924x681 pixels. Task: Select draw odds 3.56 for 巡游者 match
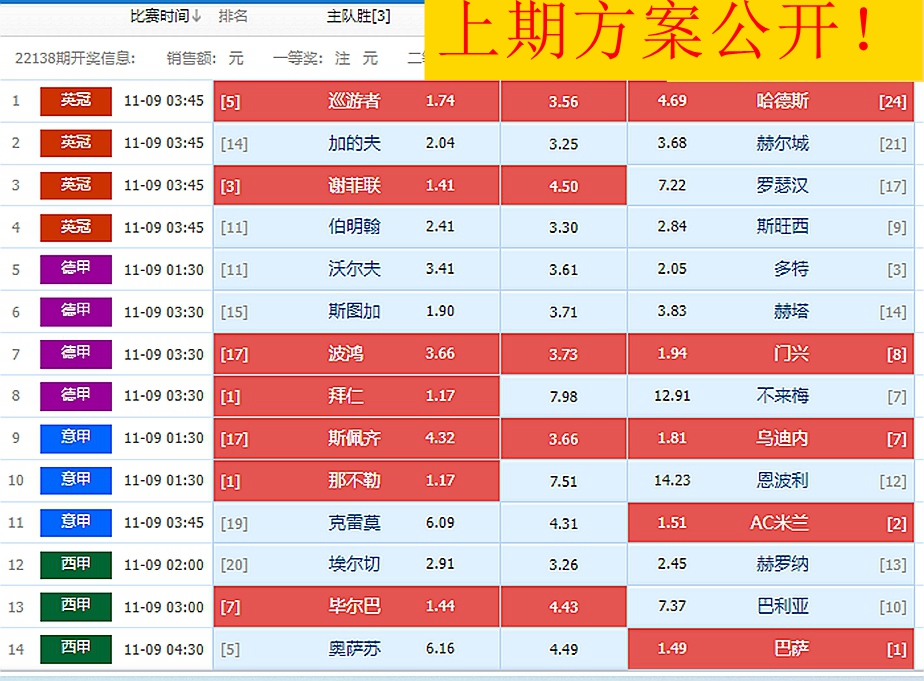[563, 101]
